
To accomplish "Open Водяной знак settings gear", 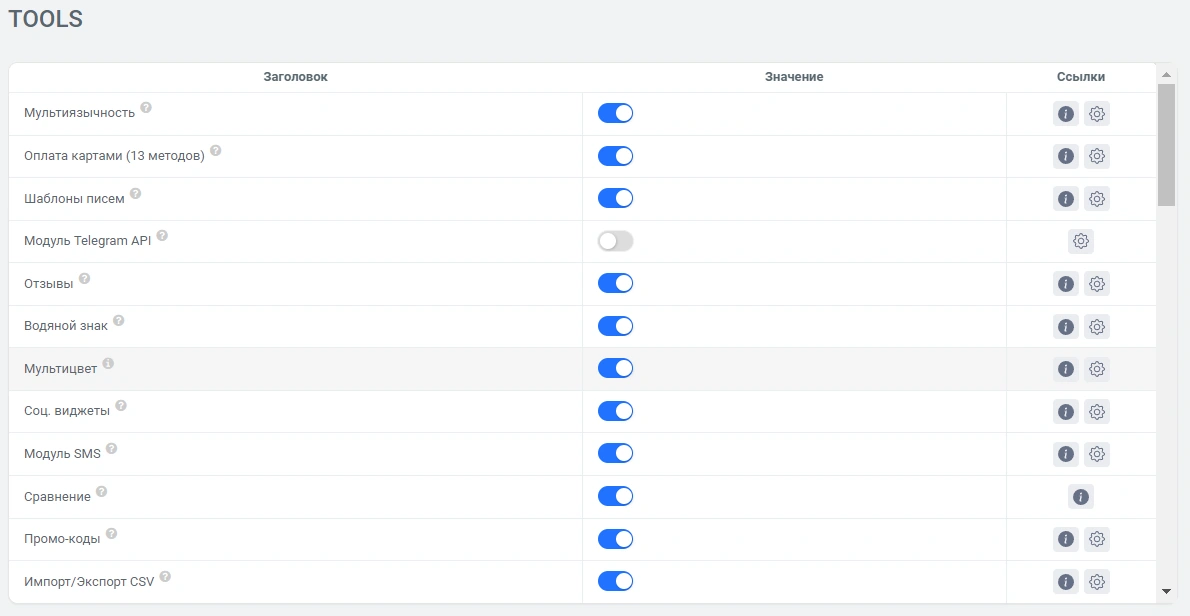I will click(1097, 326).
